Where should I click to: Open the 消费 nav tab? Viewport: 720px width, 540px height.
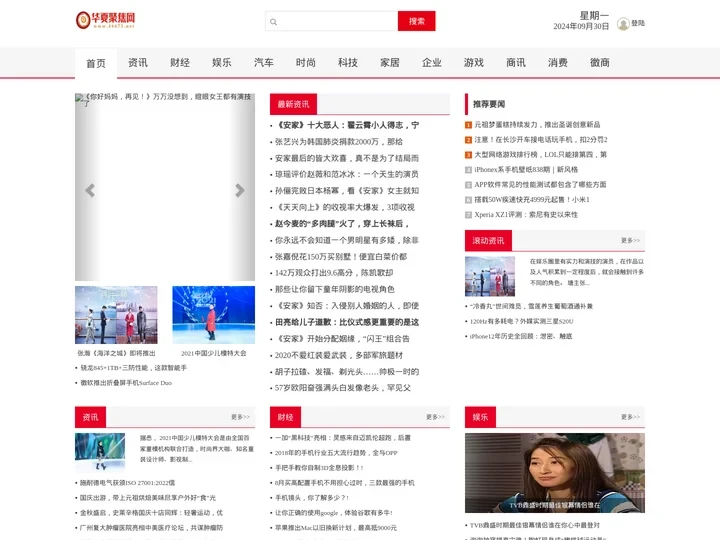point(558,62)
